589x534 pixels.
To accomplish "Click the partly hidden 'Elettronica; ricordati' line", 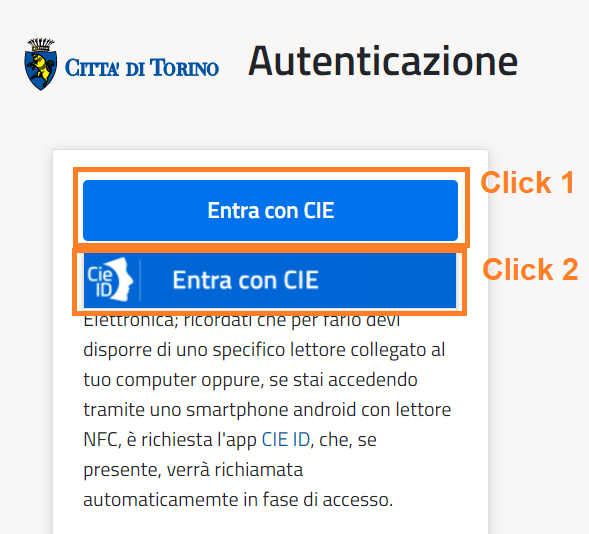I will coord(242,322).
